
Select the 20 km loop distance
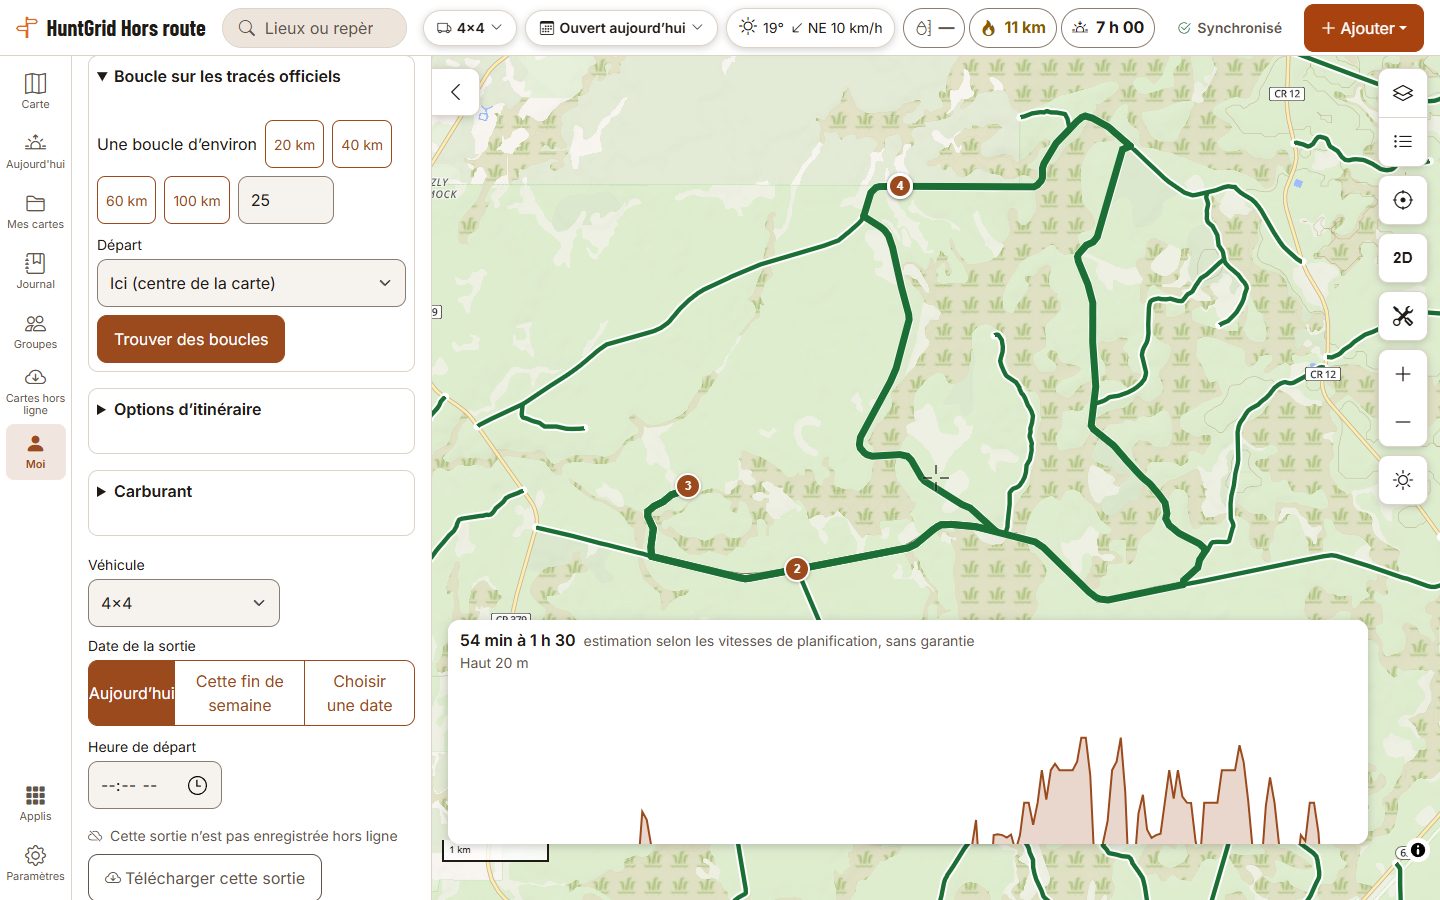click(x=294, y=144)
